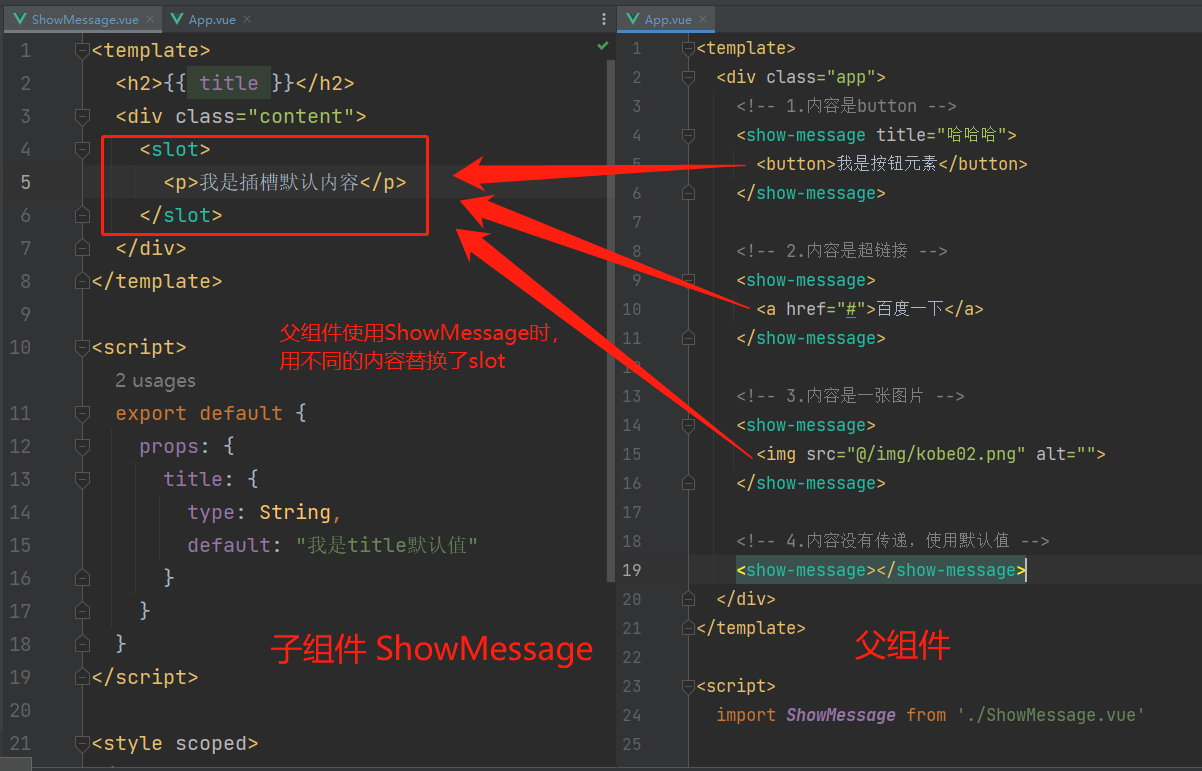Click the './ShowMessage.vue' import path
This screenshot has height=771, width=1202.
point(1050,715)
